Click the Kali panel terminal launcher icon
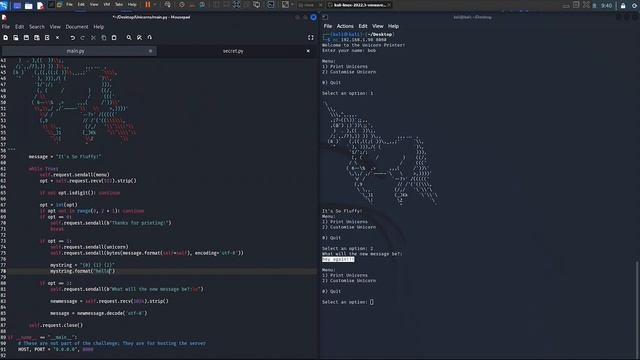Image resolution: width=640 pixels, height=360 pixels. pos(51,5)
